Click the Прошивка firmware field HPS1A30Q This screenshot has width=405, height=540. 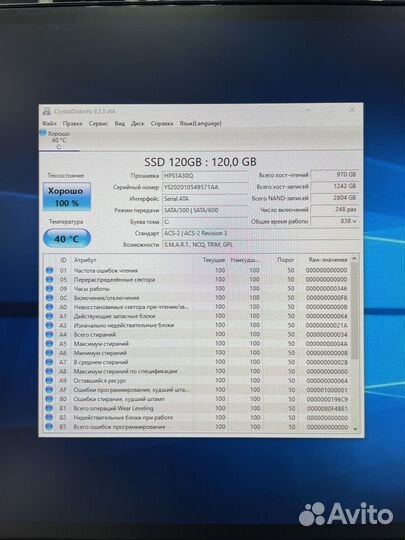pos(205,176)
